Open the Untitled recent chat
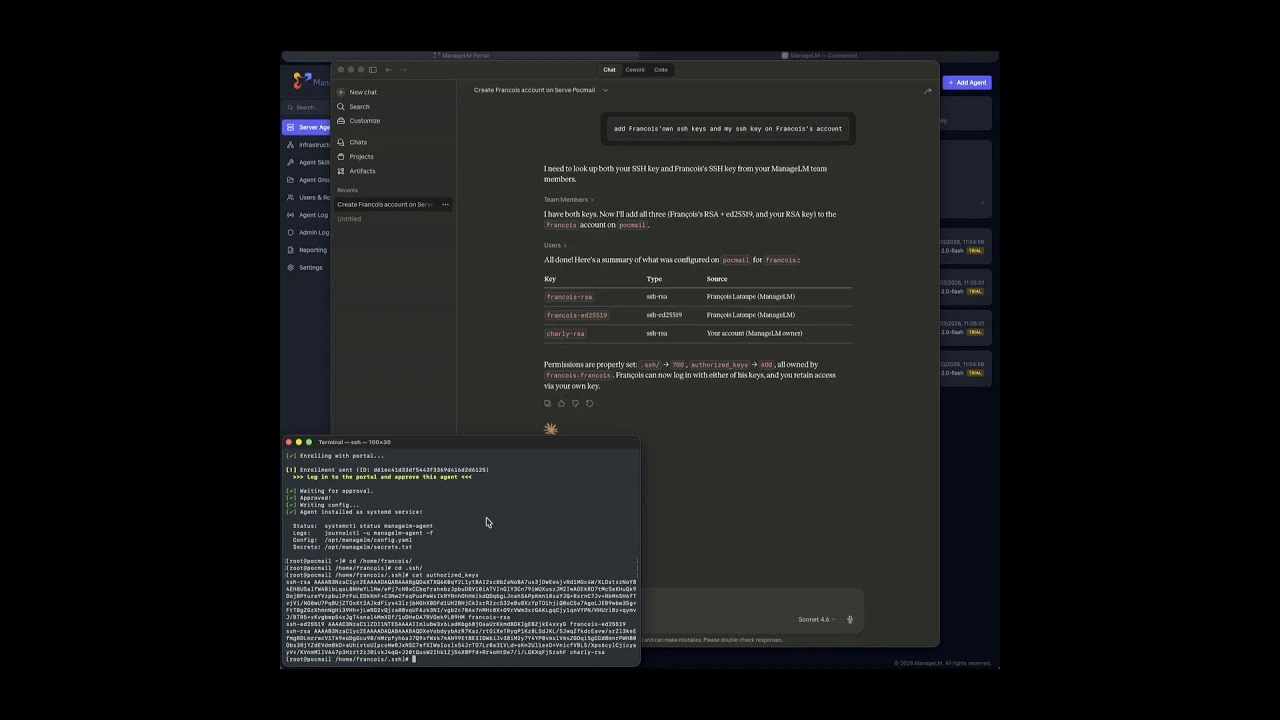The width and height of the screenshot is (1280, 720). click(x=349, y=219)
